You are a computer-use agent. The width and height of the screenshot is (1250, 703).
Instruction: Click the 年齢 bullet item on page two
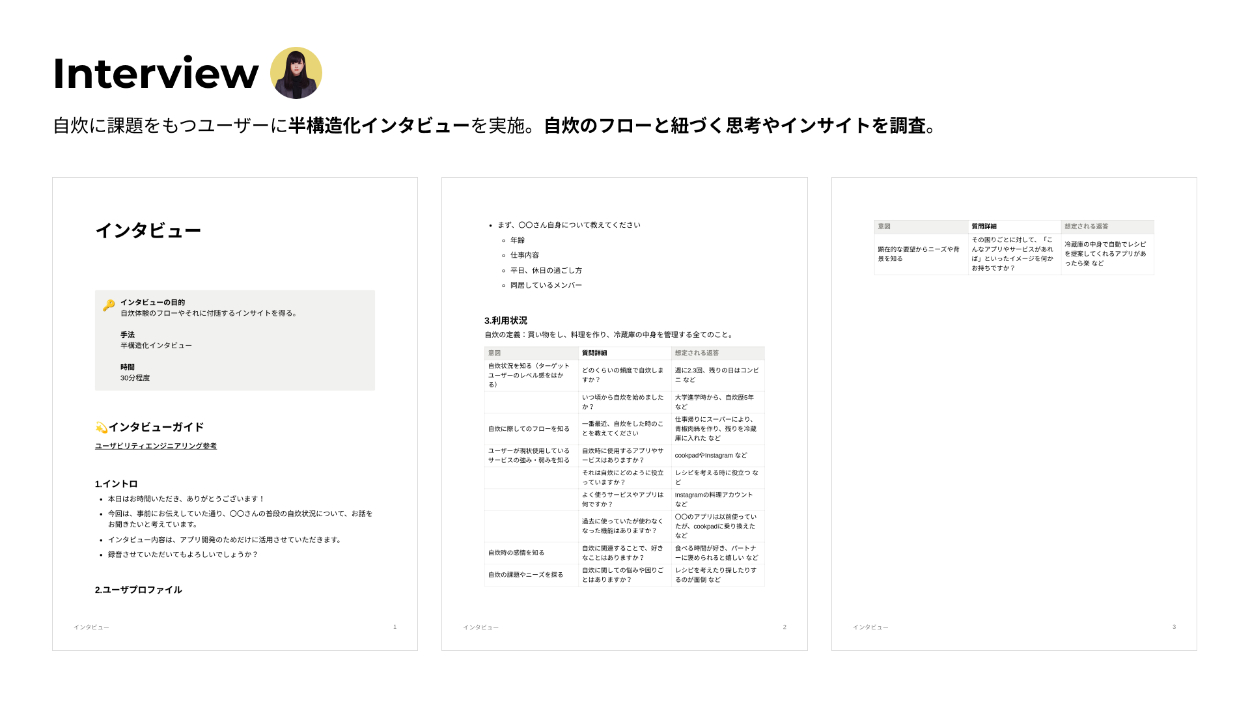tap(517, 240)
